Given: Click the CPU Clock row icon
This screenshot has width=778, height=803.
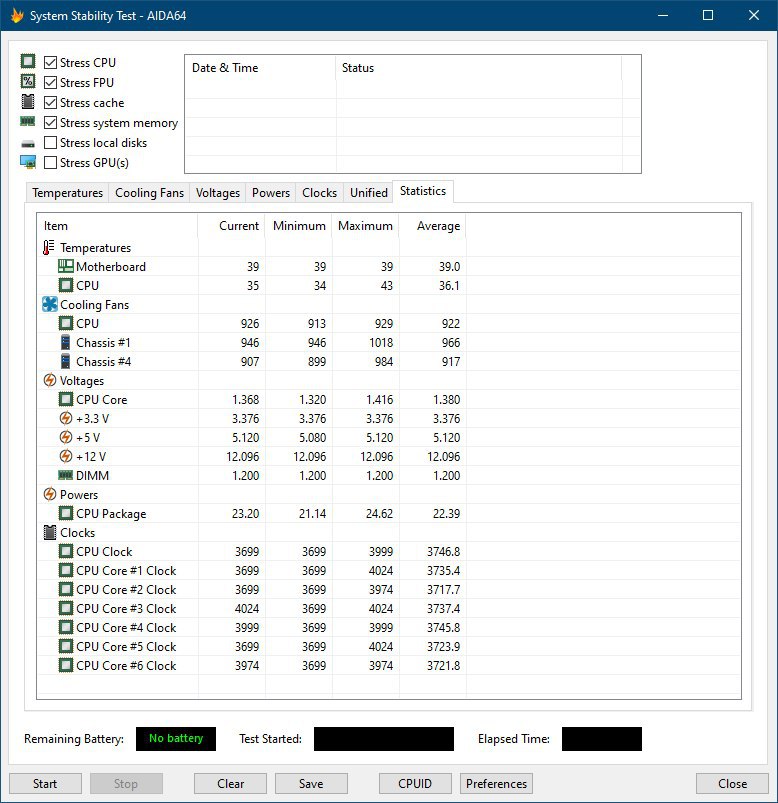Looking at the screenshot, I should (x=66, y=551).
